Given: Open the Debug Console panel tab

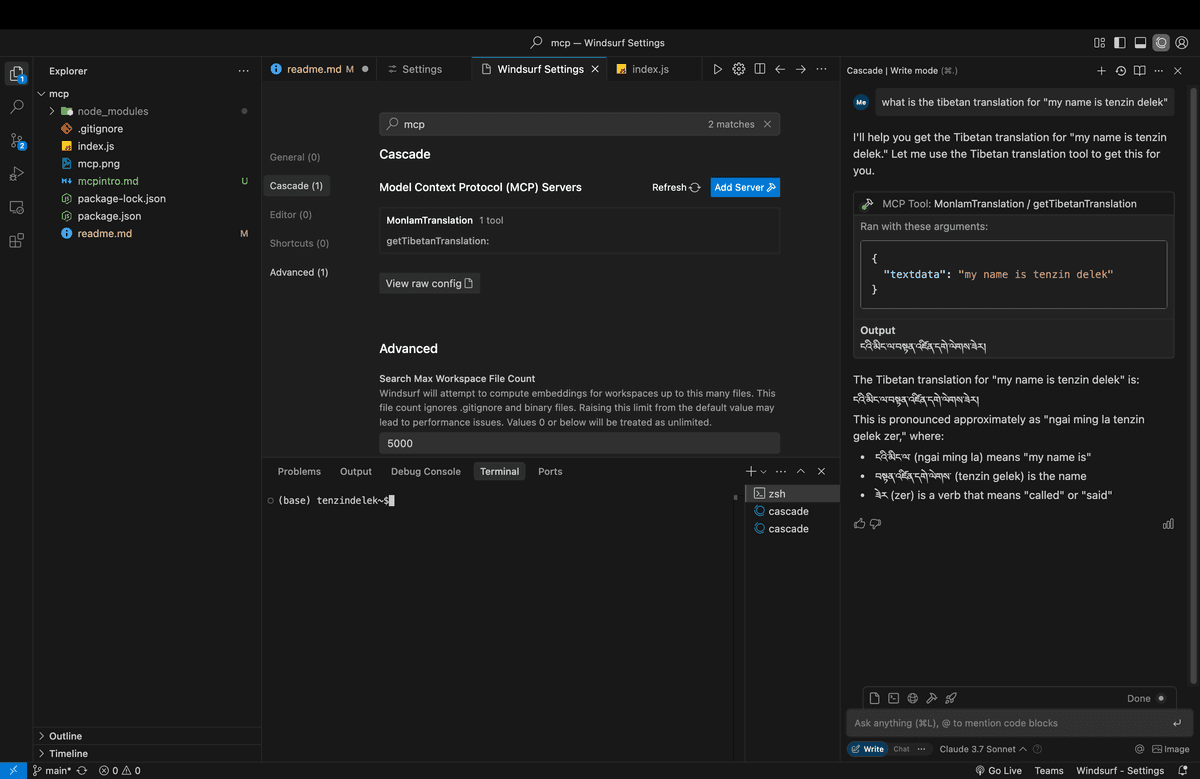Looking at the screenshot, I should [426, 471].
